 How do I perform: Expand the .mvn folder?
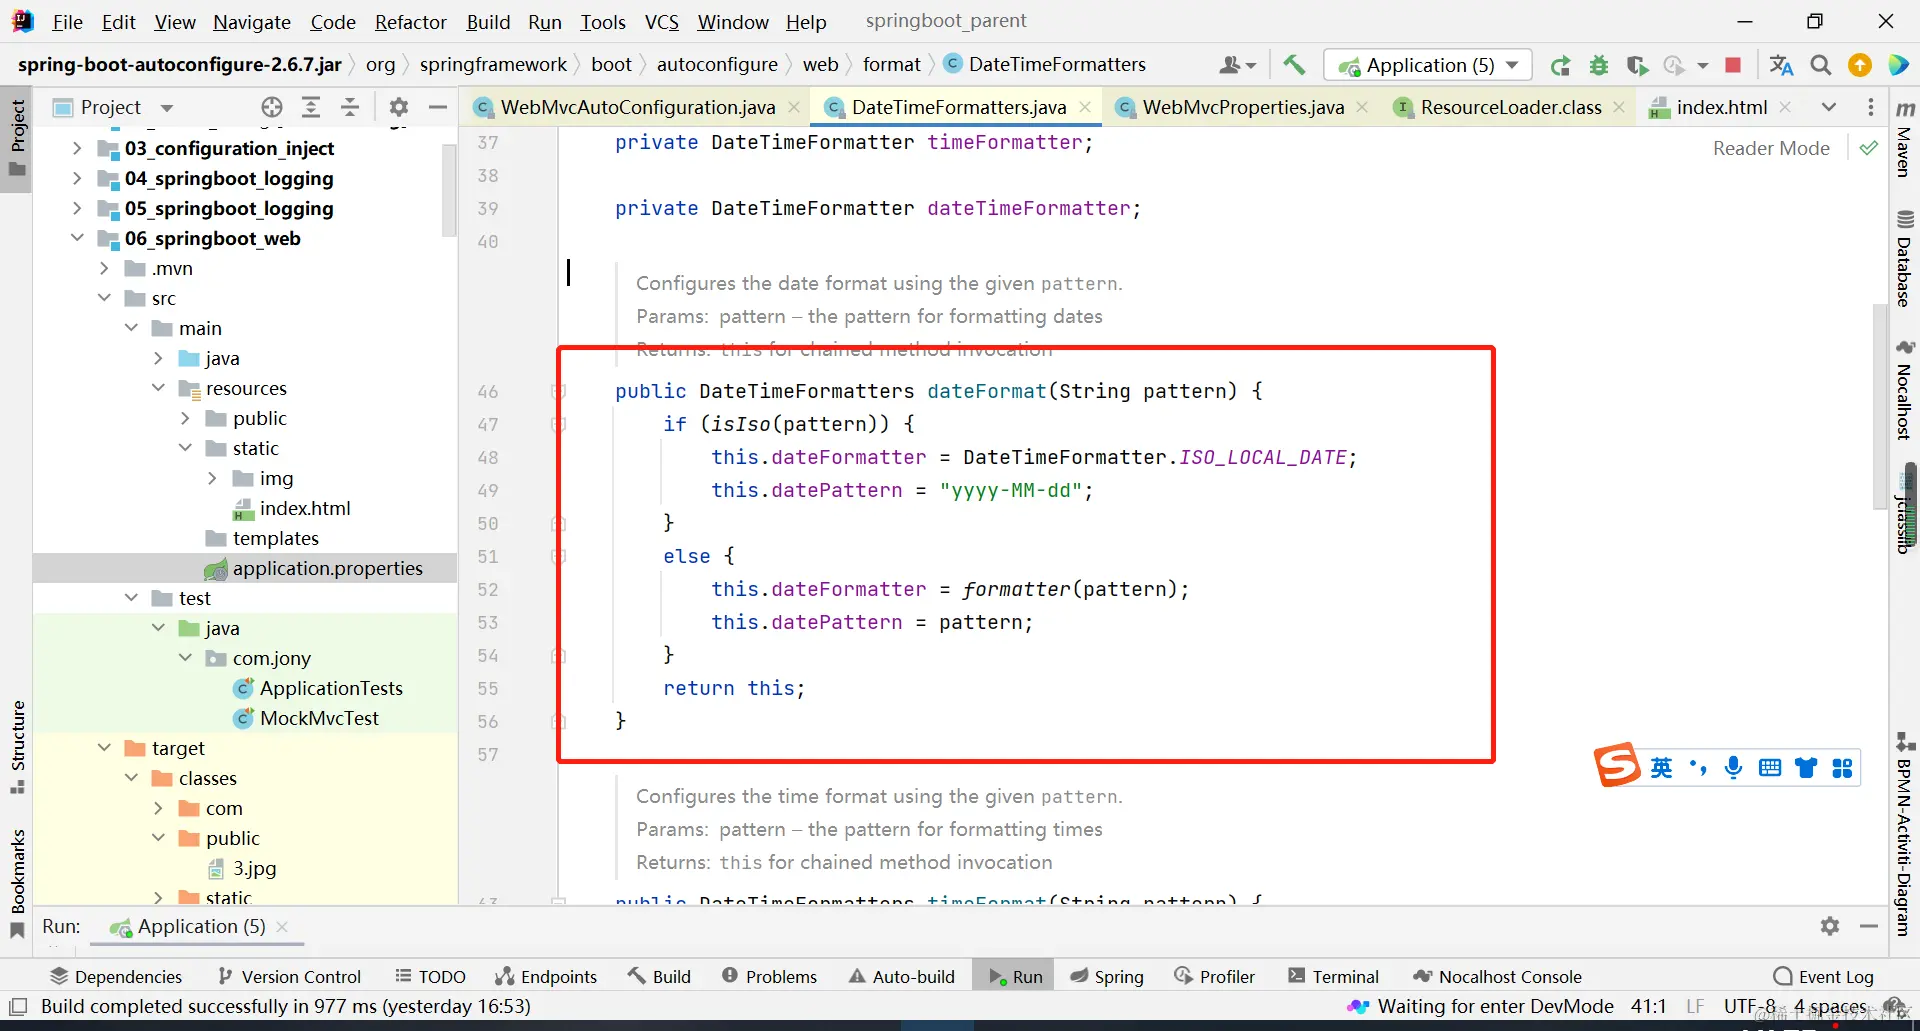click(x=104, y=268)
